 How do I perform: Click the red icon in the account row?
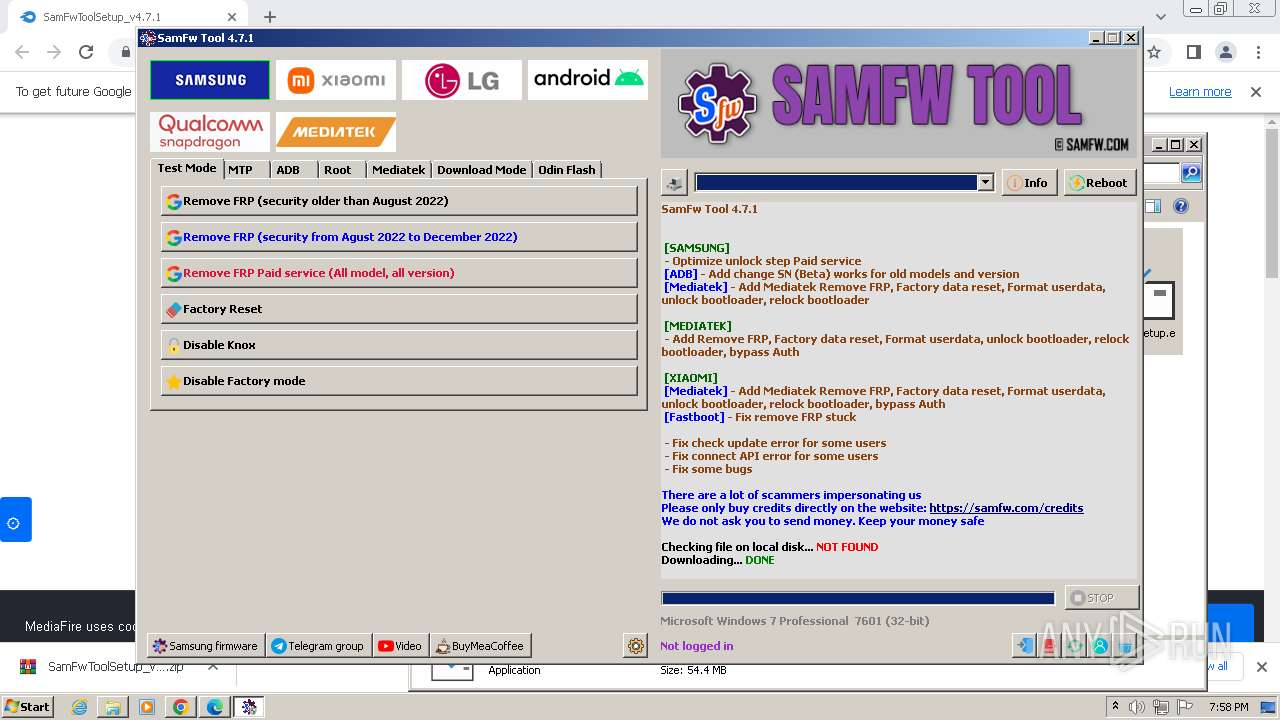[x=1049, y=646]
